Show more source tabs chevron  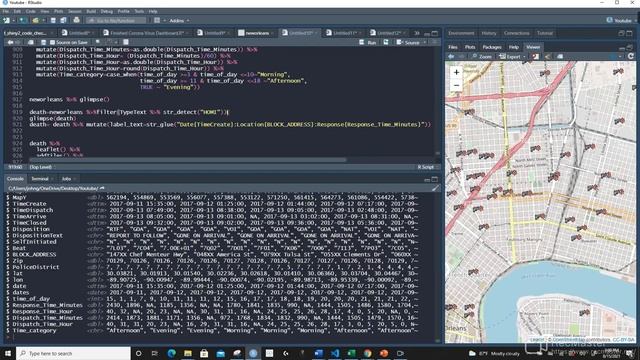pyautogui.click(x=417, y=33)
